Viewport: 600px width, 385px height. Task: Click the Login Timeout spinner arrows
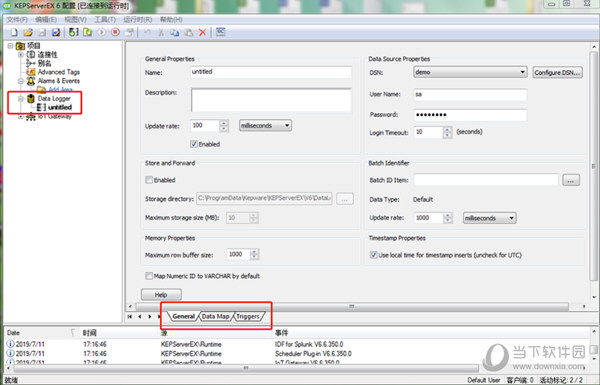(x=447, y=132)
